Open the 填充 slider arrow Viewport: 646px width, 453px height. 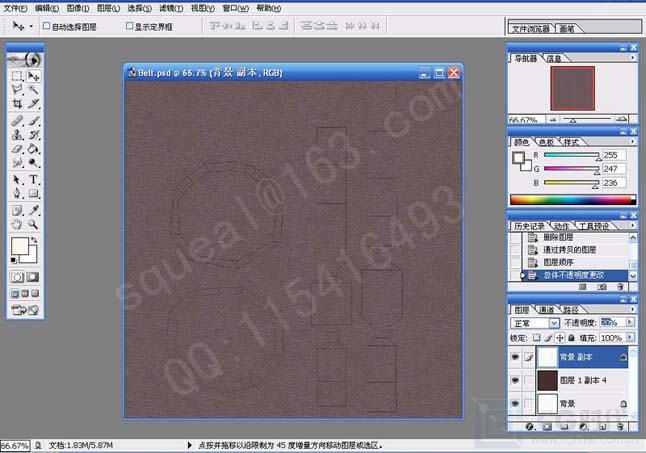click(630, 337)
